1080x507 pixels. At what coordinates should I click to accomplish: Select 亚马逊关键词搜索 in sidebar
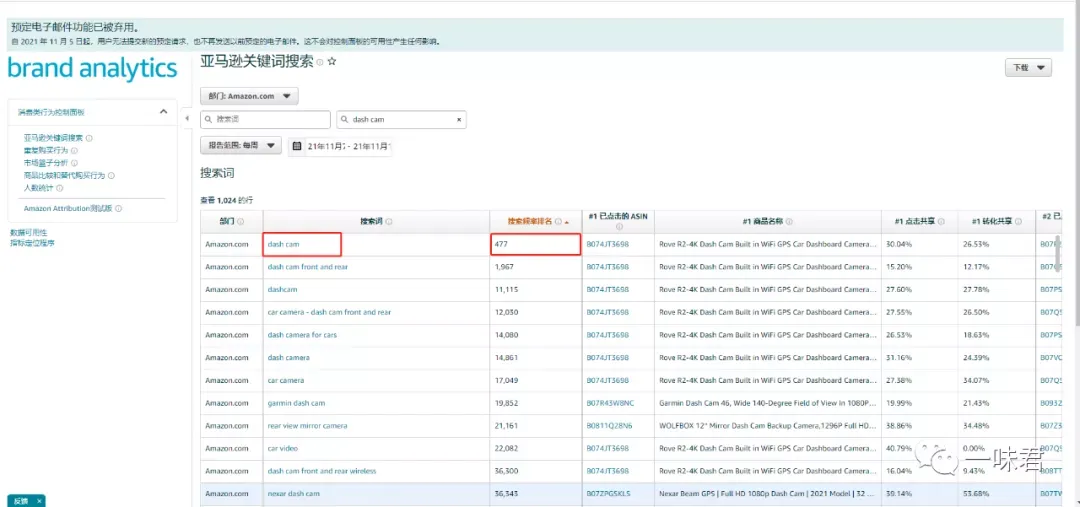pyautogui.click(x=54, y=138)
